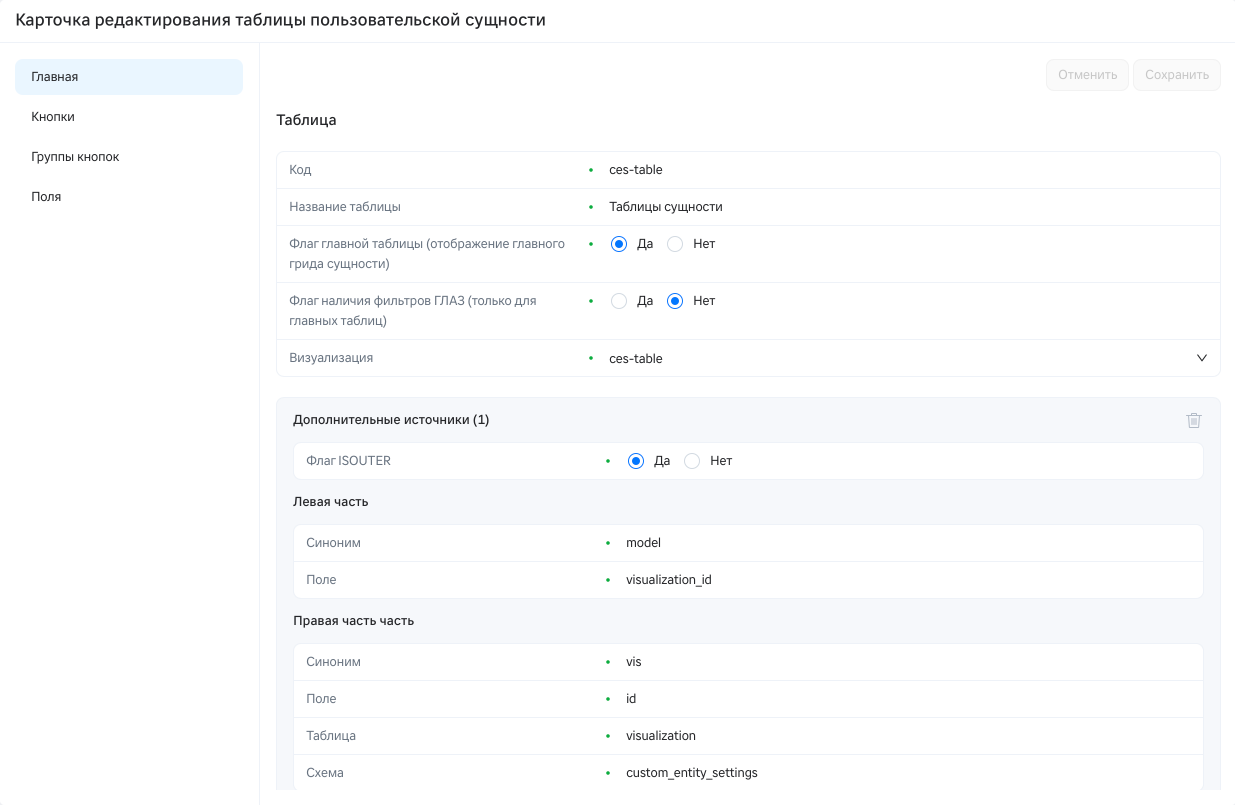Edit the Таблица value visualization
The width and height of the screenshot is (1235, 805).
[661, 736]
